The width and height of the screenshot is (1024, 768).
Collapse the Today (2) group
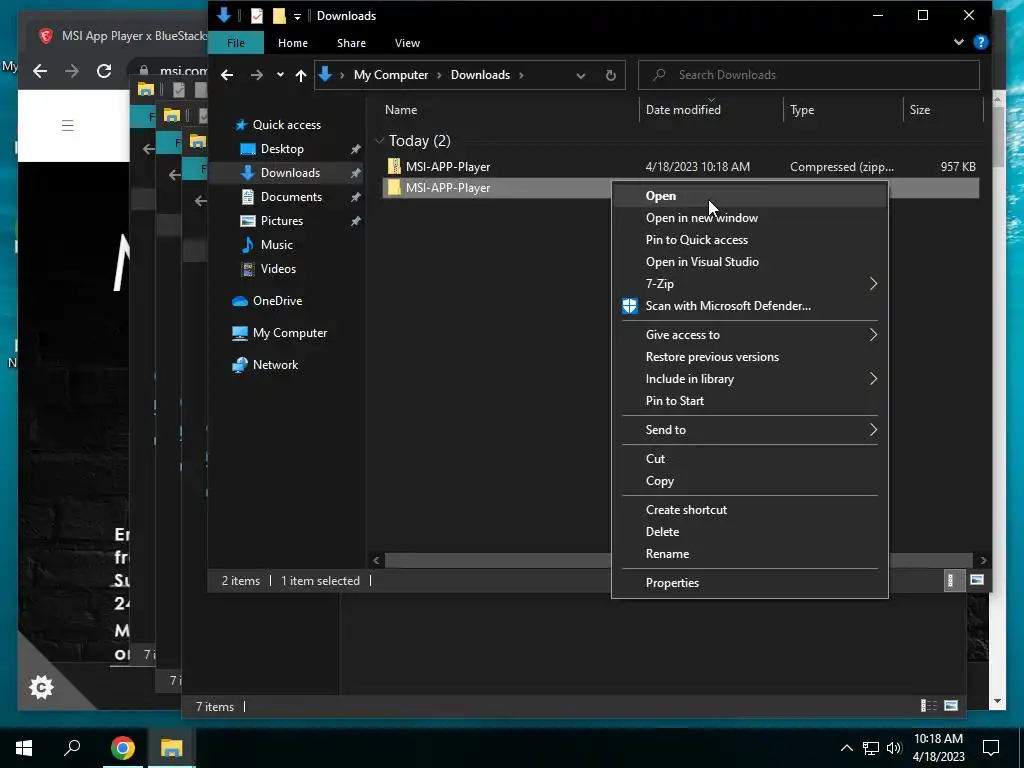click(379, 141)
